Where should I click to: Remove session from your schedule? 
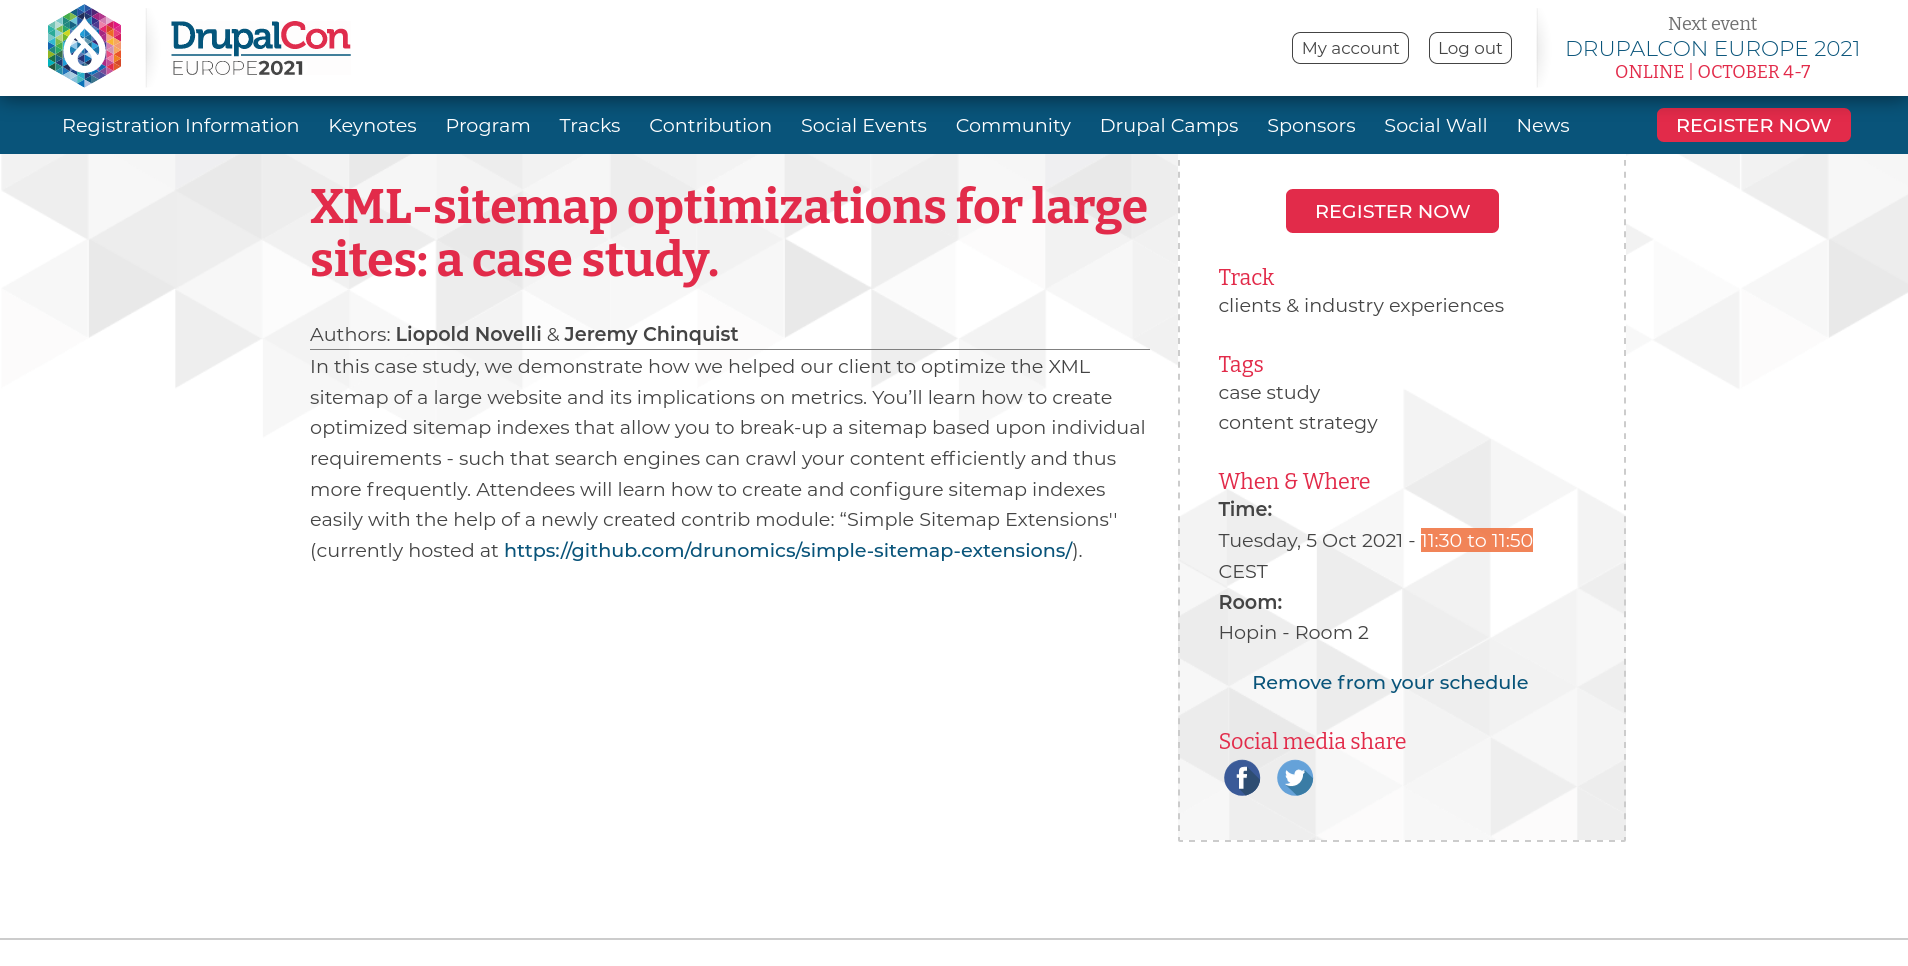[1389, 683]
